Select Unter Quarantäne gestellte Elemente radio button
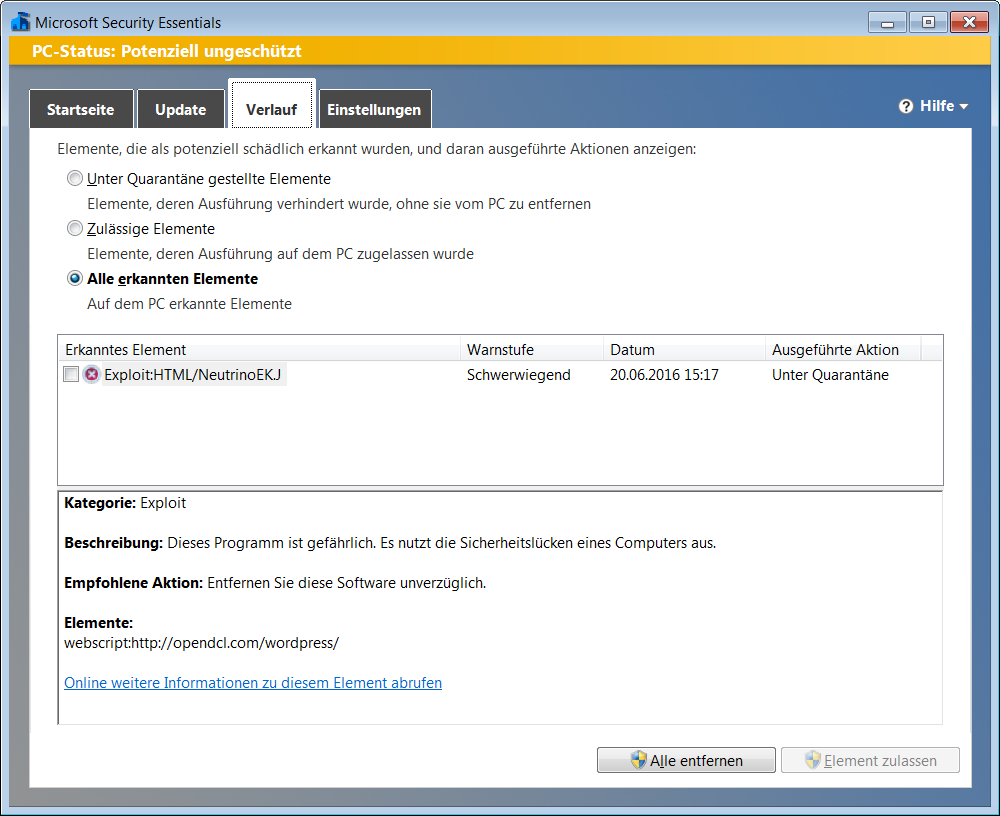1000x816 pixels. [x=75, y=179]
